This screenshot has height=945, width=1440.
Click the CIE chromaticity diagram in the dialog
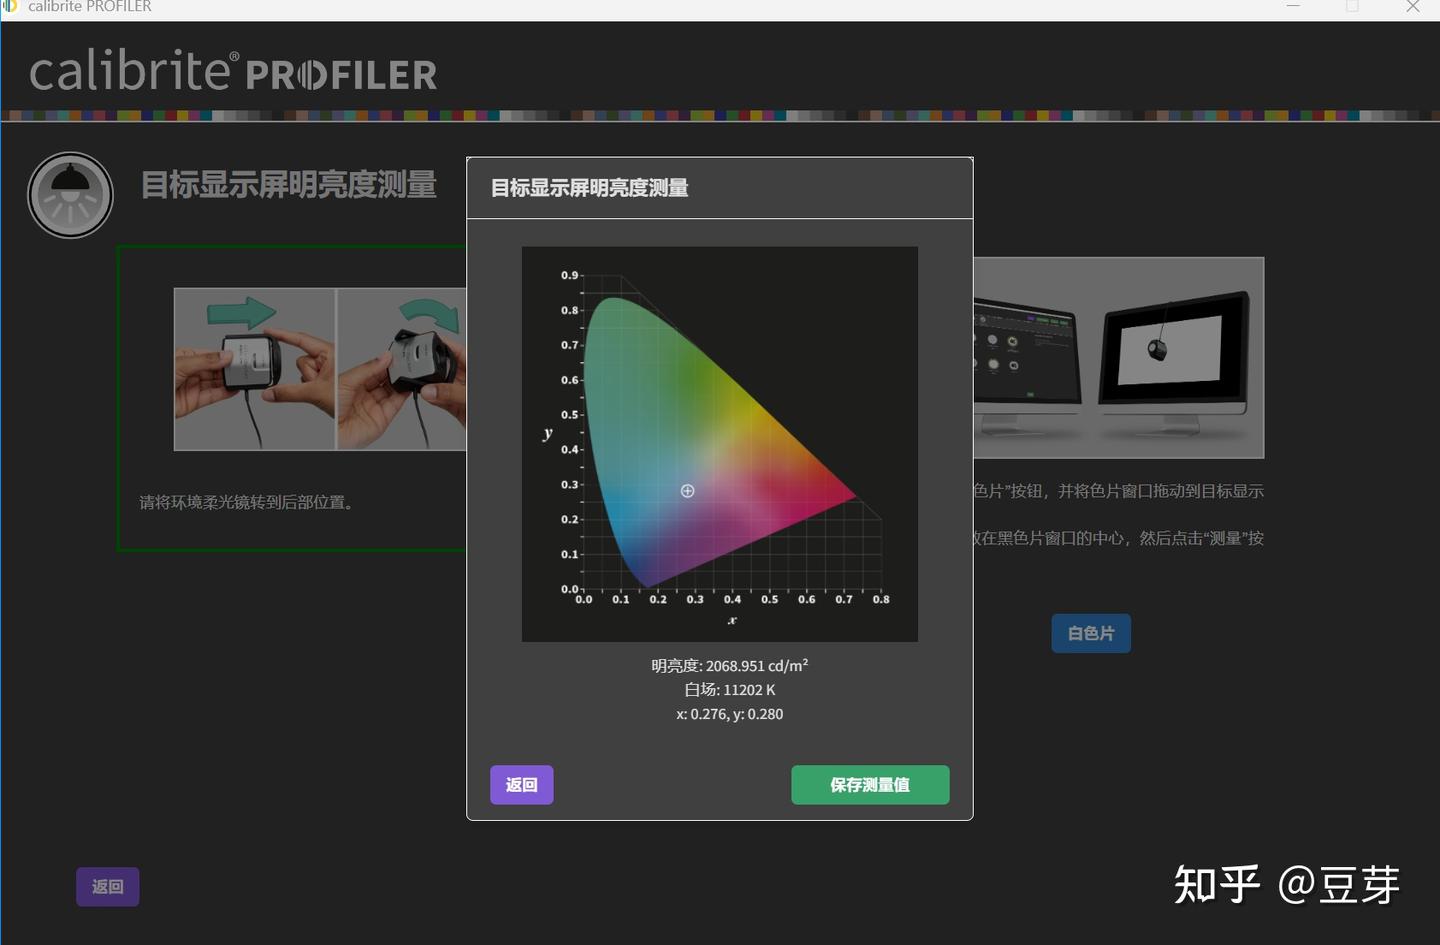720,444
